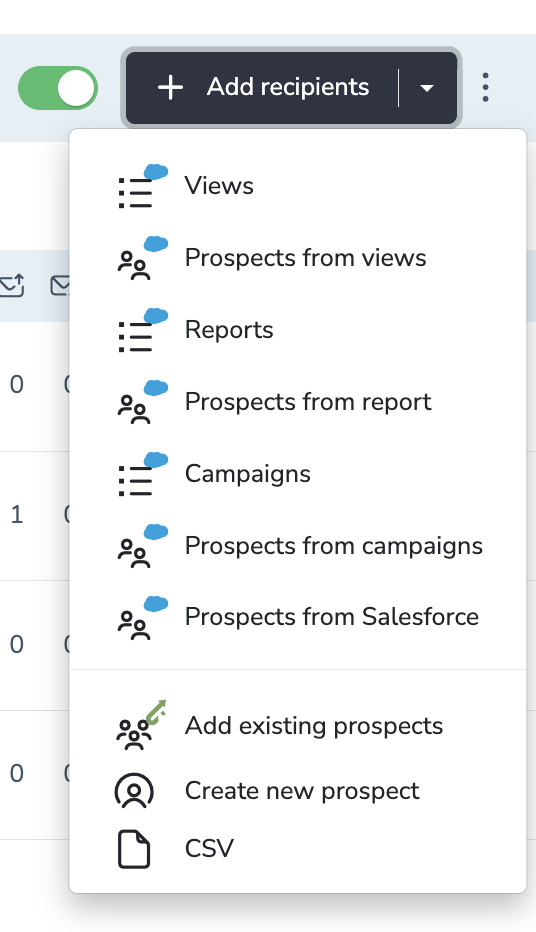Image resolution: width=536 pixels, height=932 pixels.
Task: Click the Reports list icon
Action: pos(143,330)
